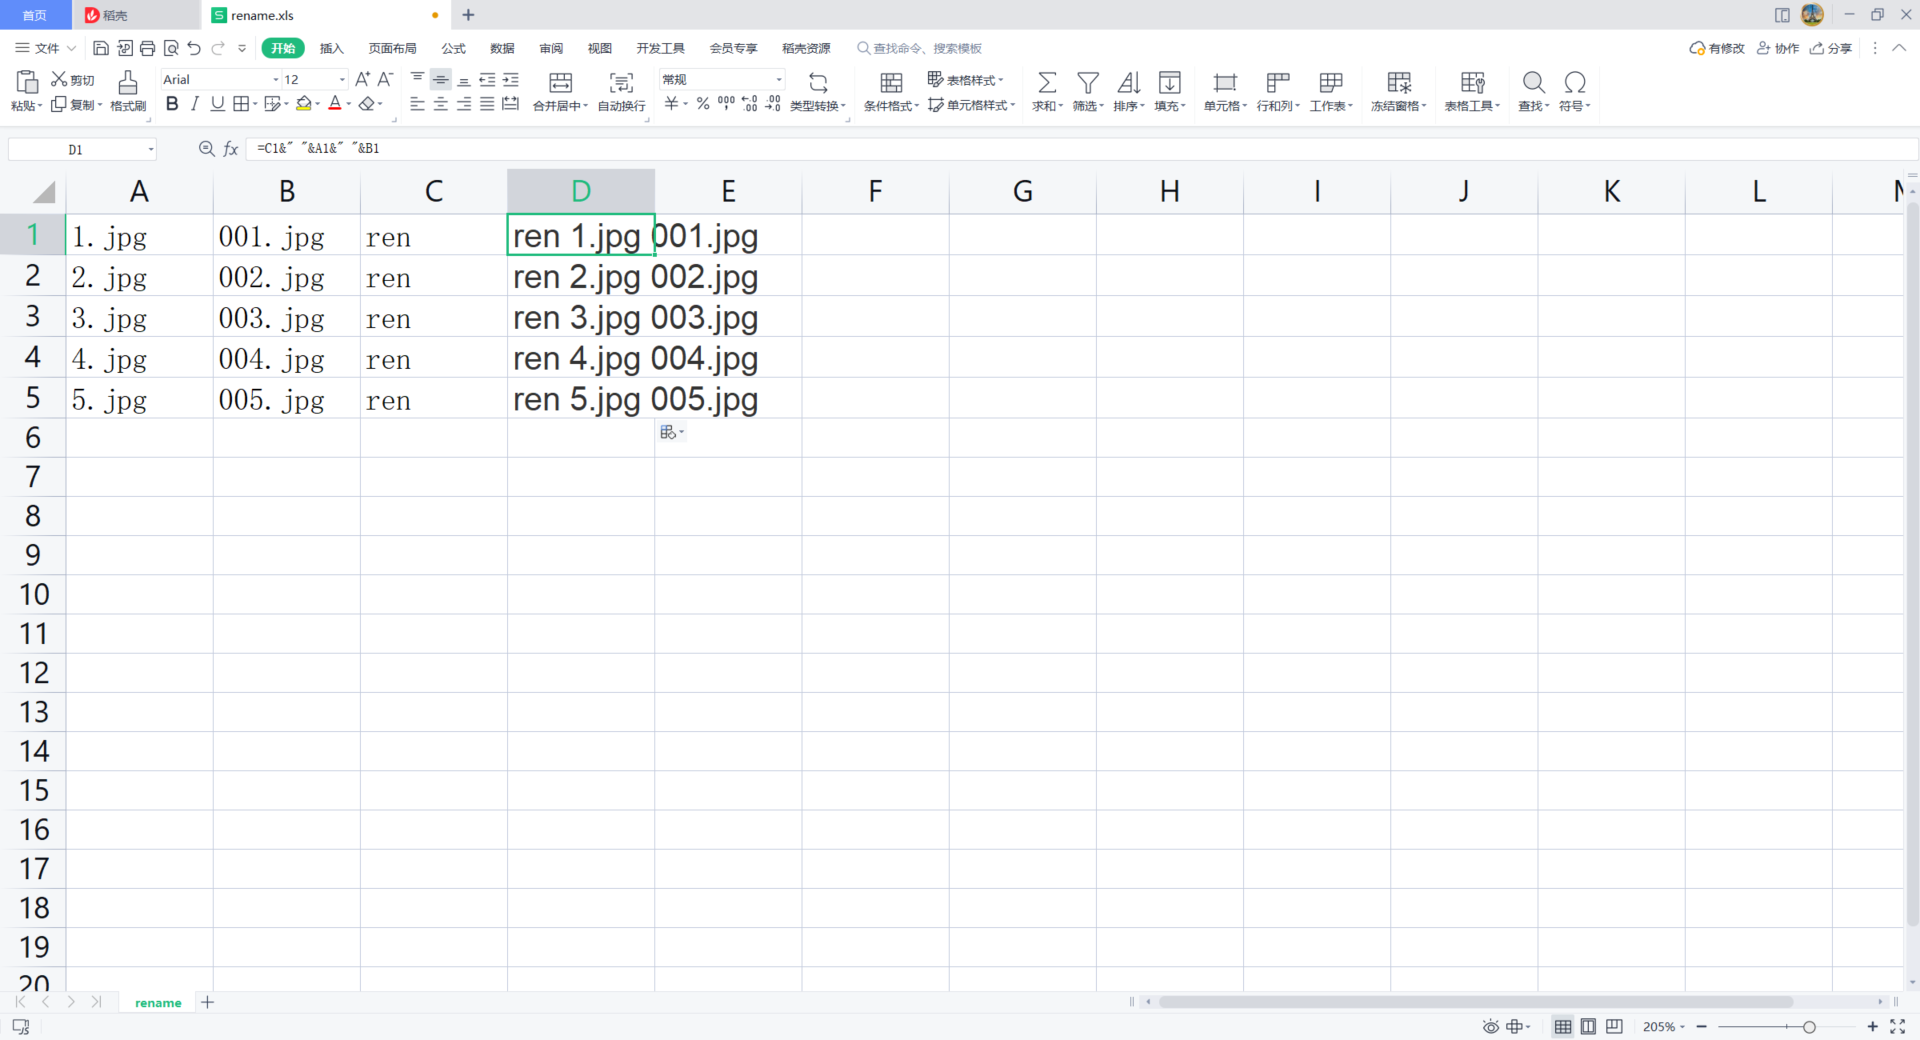
Task: Click the 分享 (Share) button
Action: click(1831, 48)
